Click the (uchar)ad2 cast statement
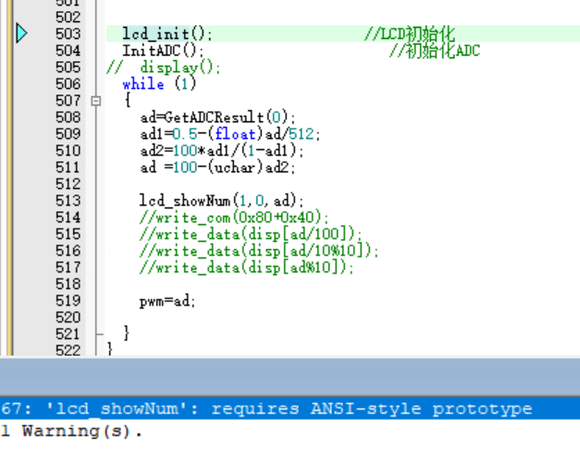Viewport: 580px width, 450px height. [x=218, y=167]
